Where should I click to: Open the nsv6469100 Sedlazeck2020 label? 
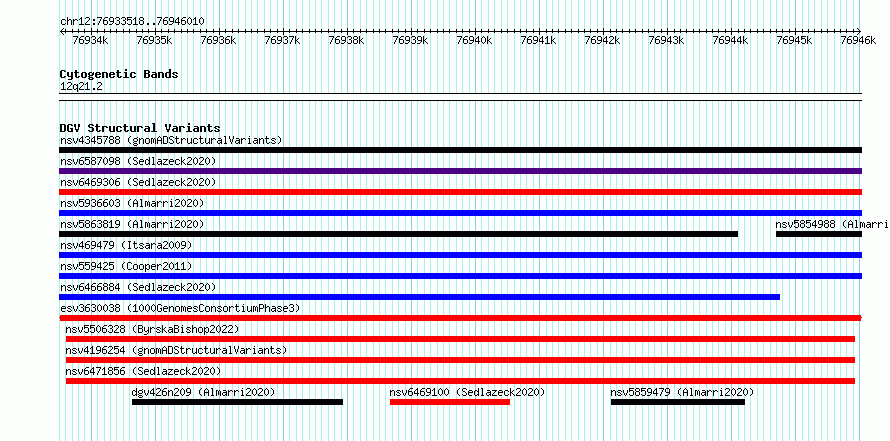467,392
